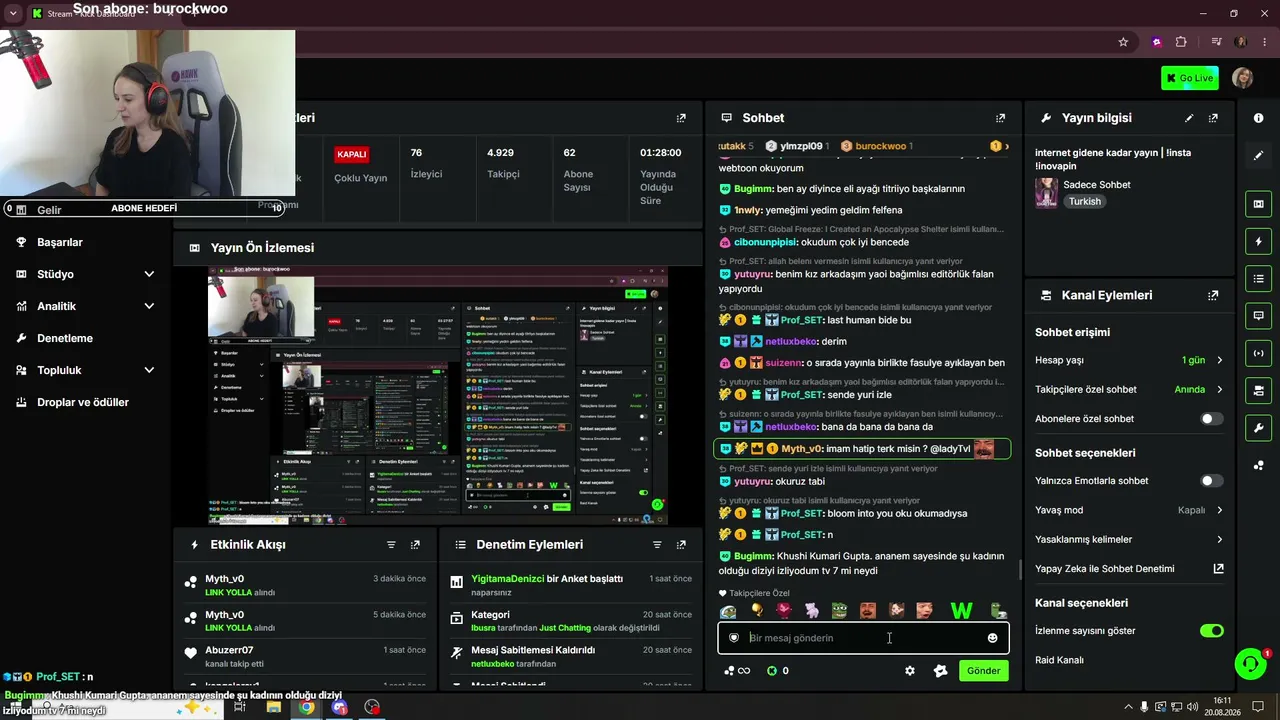Toggle the stream preview panel icon
Image resolution: width=1280 pixels, height=720 pixels.
[x=1258, y=204]
